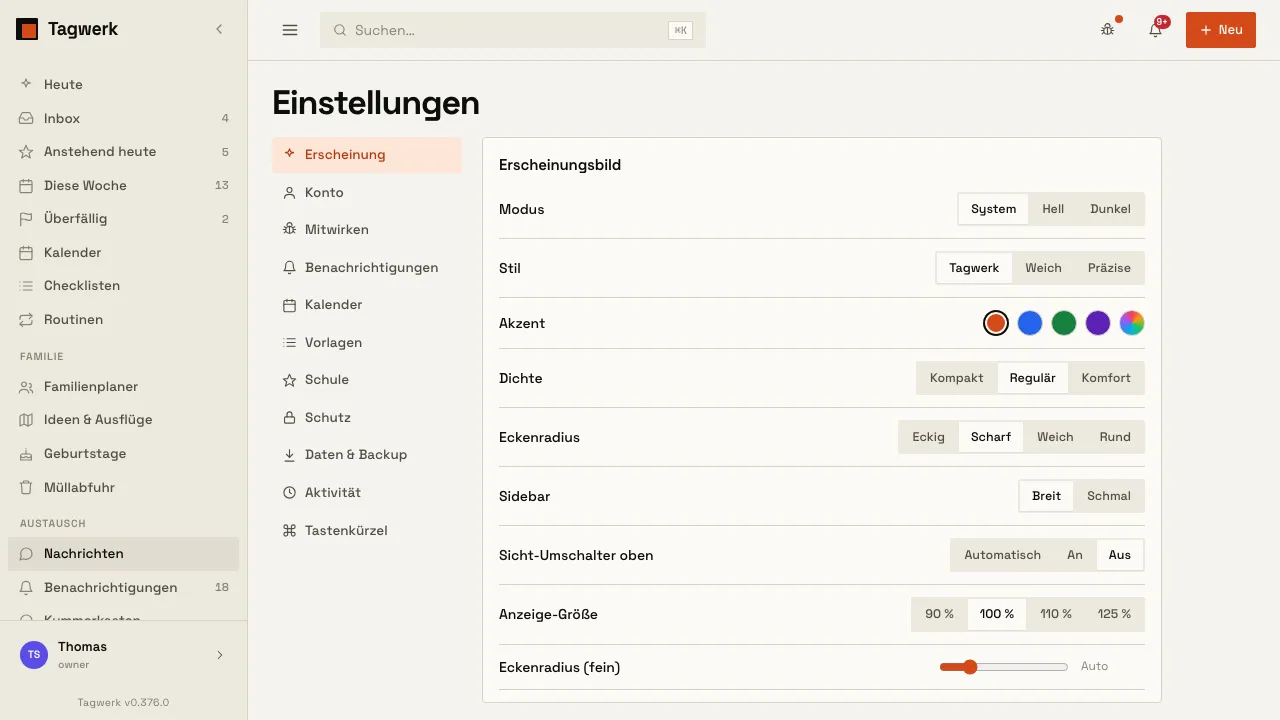This screenshot has width=1280, height=720.
Task: Click the Checklisten list icon
Action: pyautogui.click(x=26, y=286)
